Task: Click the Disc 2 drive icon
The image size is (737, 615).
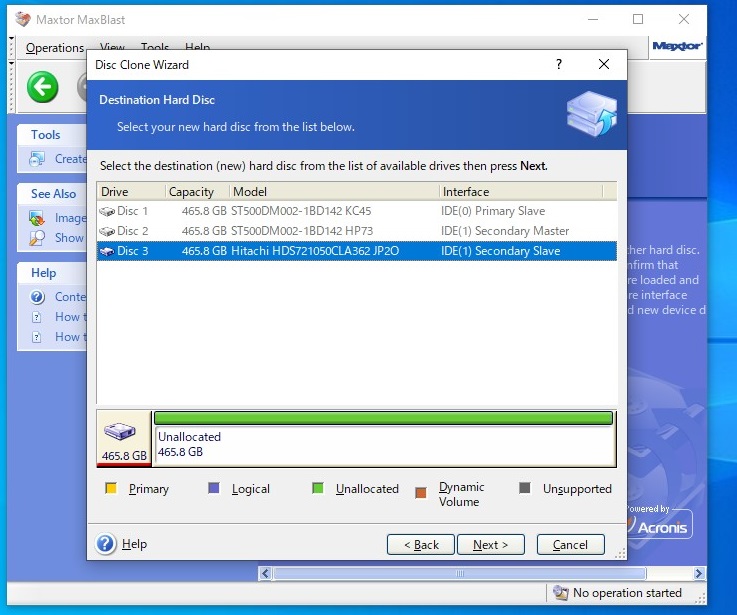Action: (x=107, y=231)
